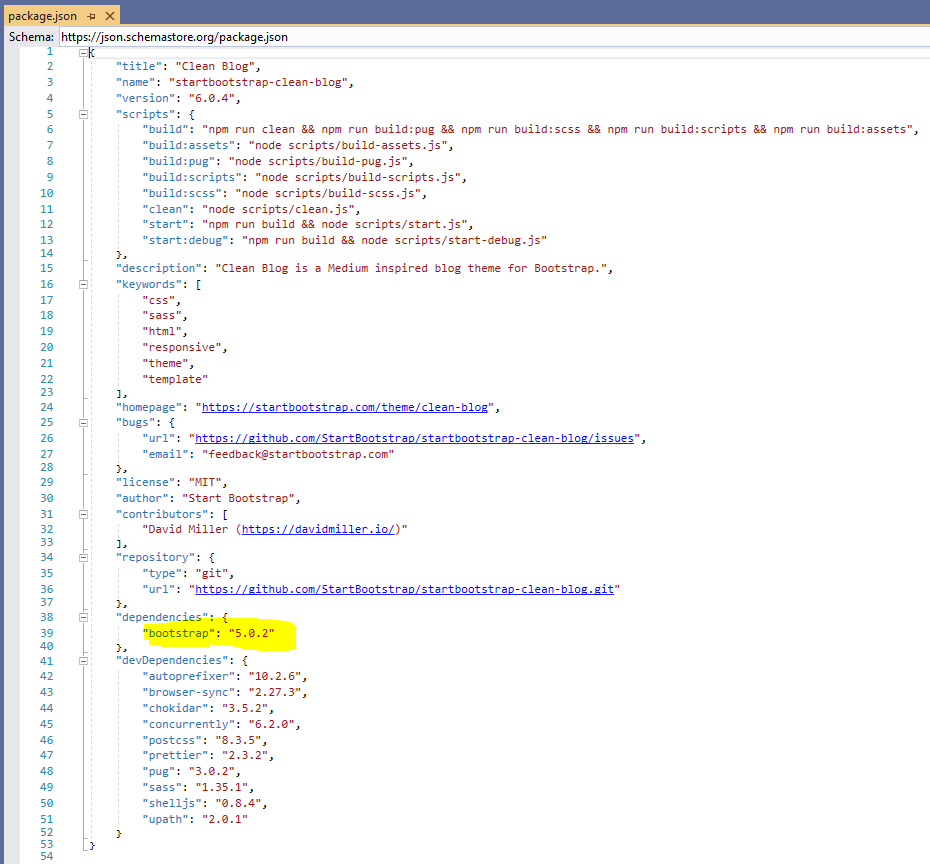930x864 pixels.
Task: Click the "1.35.1" sass version value
Action: (222, 788)
